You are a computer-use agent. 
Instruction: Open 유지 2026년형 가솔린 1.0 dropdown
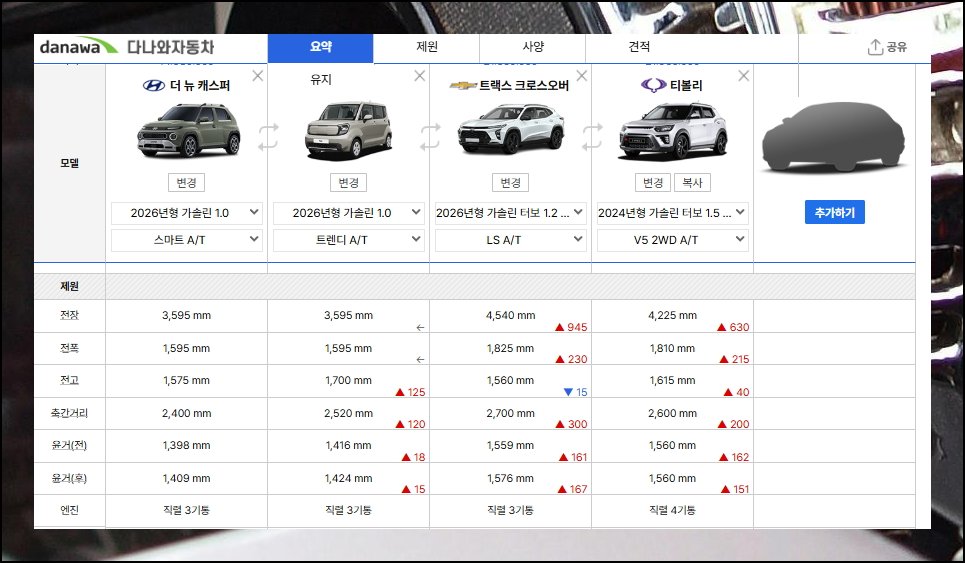tap(348, 213)
